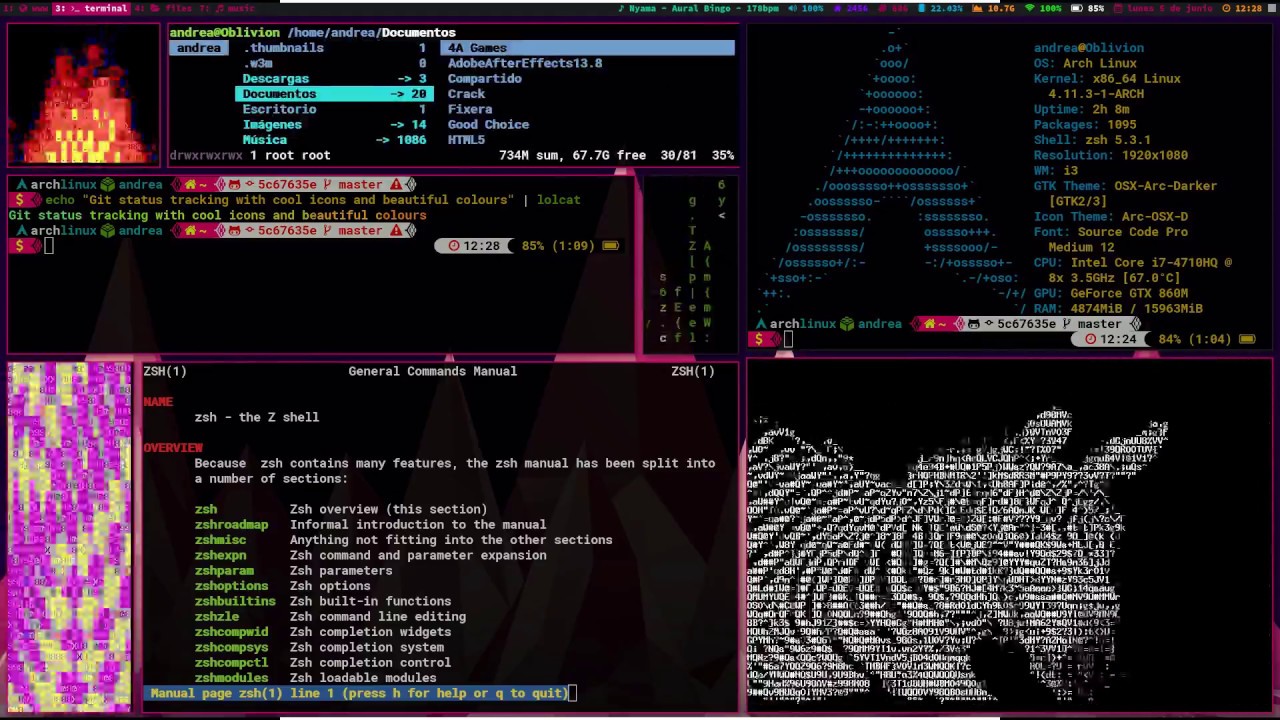This screenshot has height=720, width=1280.
Task: Click the commit hash 5c67635e in first prompt
Action: click(287, 184)
